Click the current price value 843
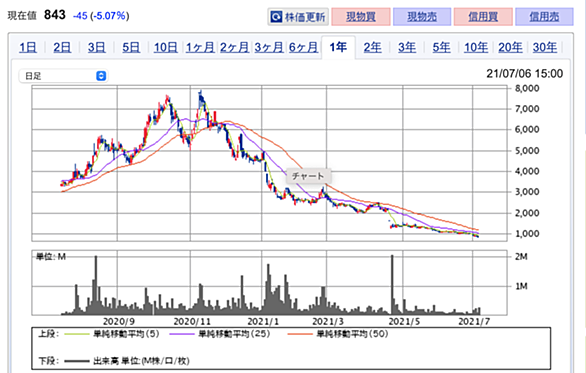586x373 pixels. [x=55, y=15]
